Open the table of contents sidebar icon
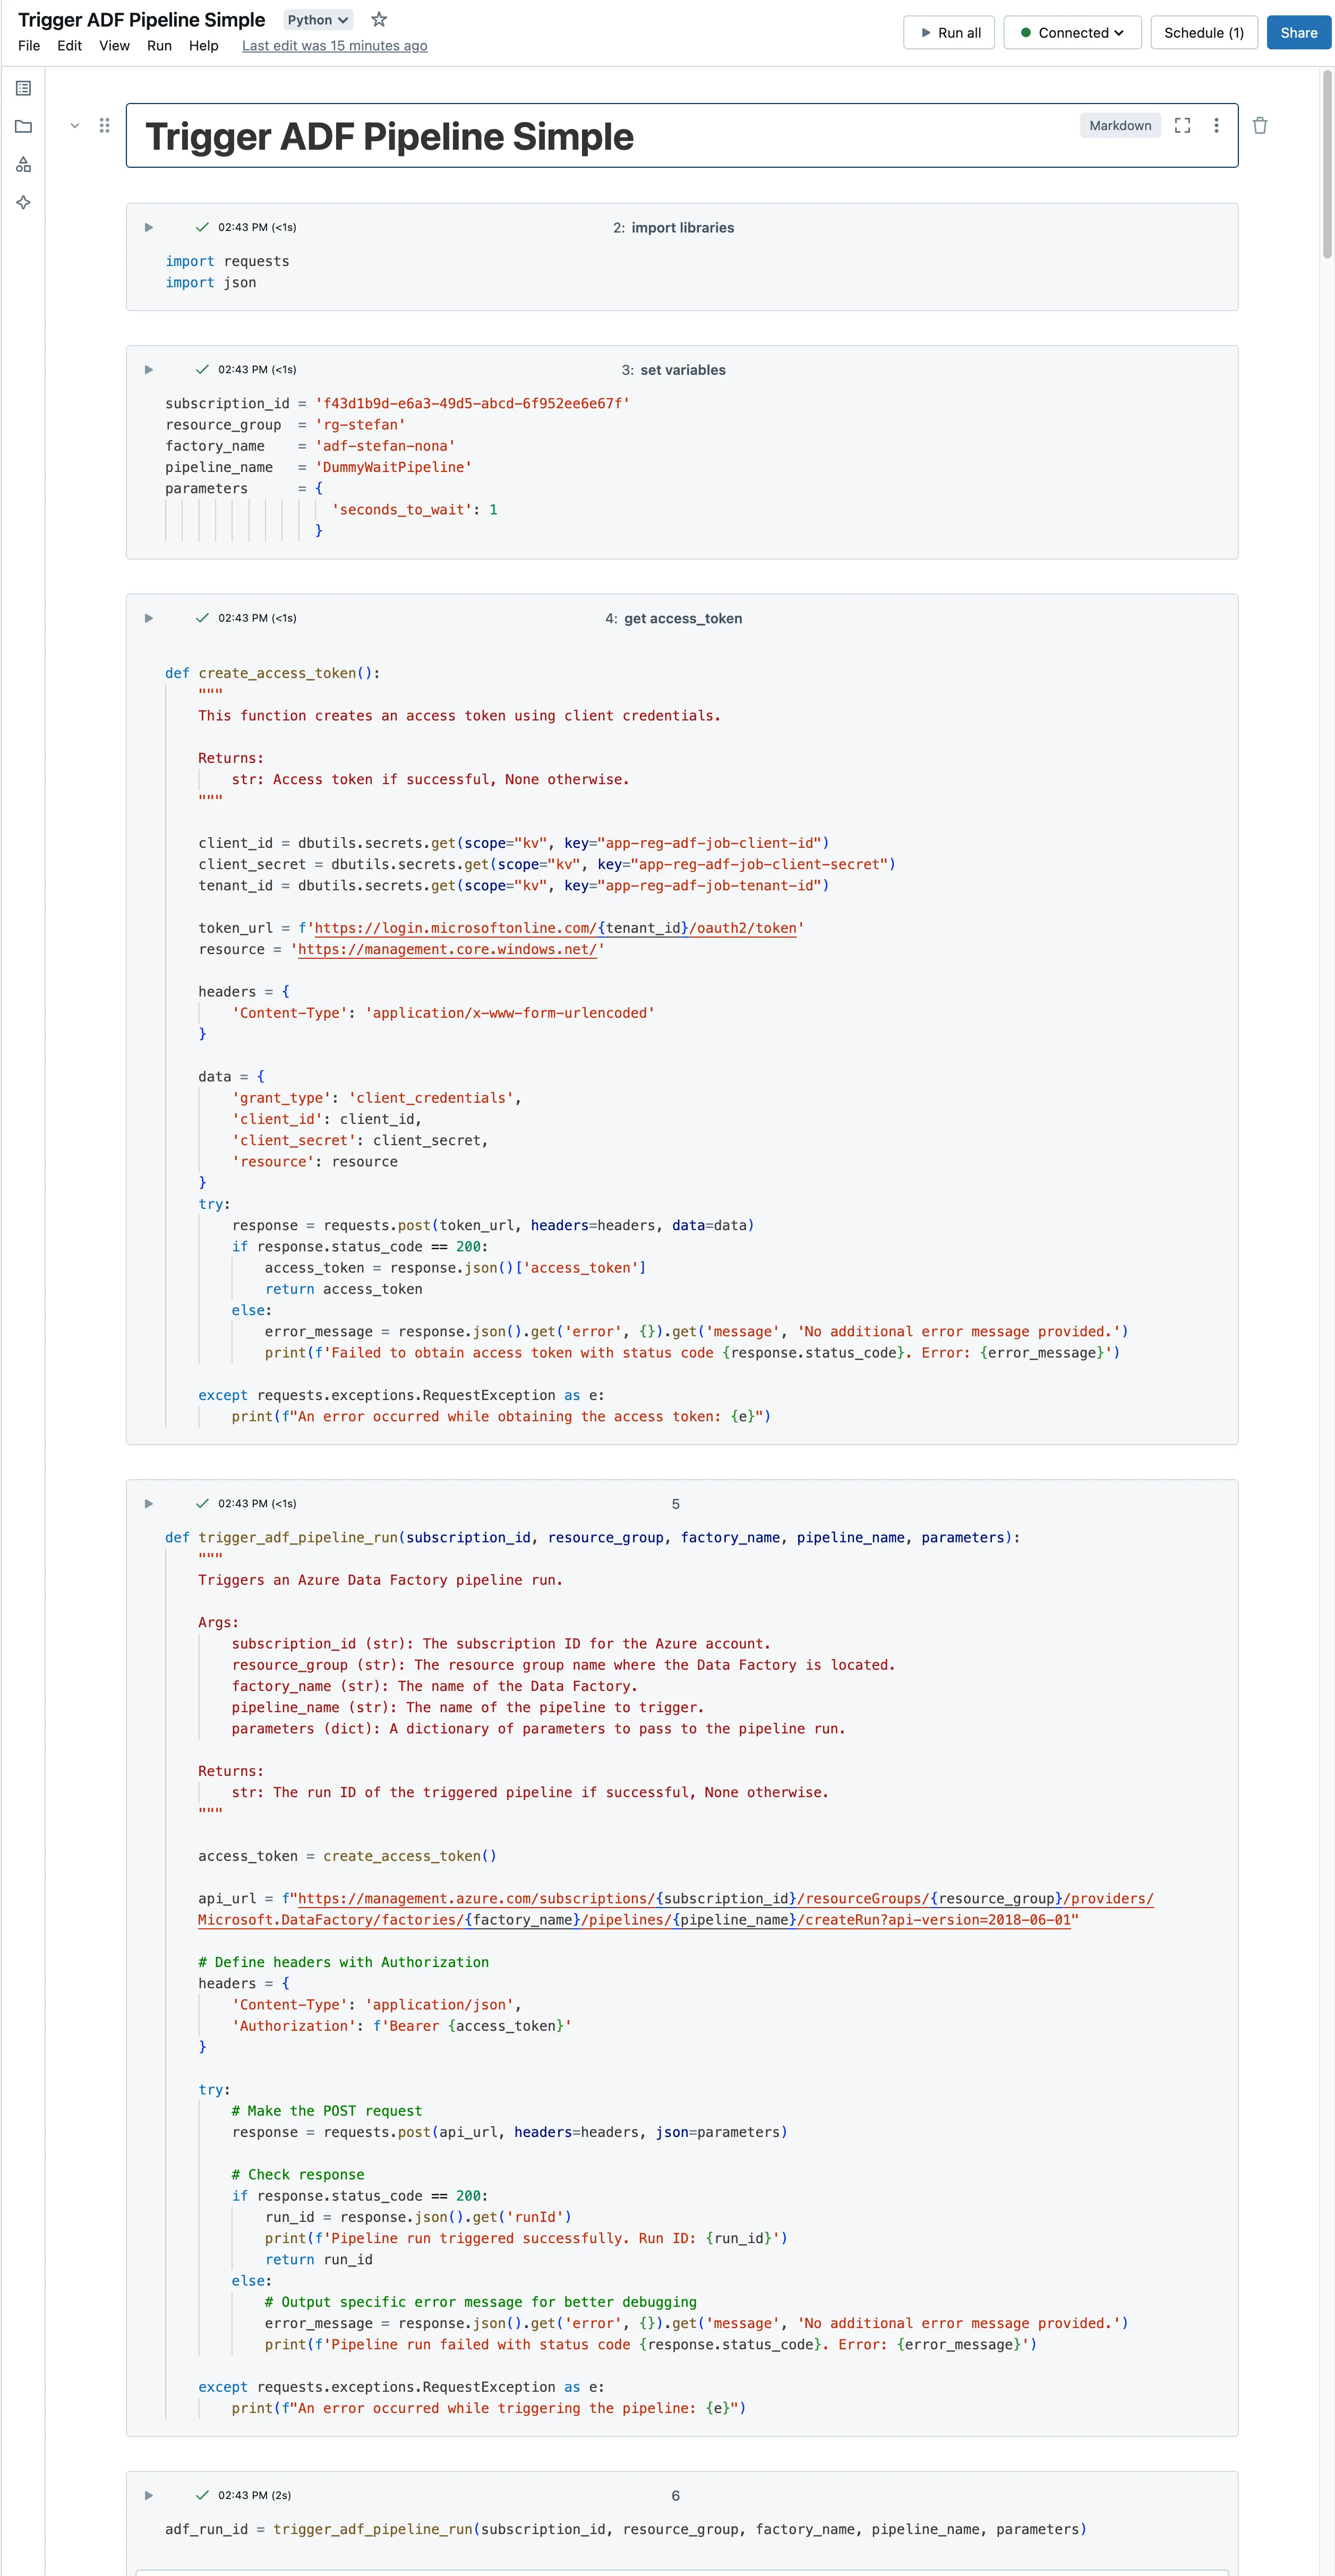This screenshot has height=2576, width=1335. click(24, 88)
